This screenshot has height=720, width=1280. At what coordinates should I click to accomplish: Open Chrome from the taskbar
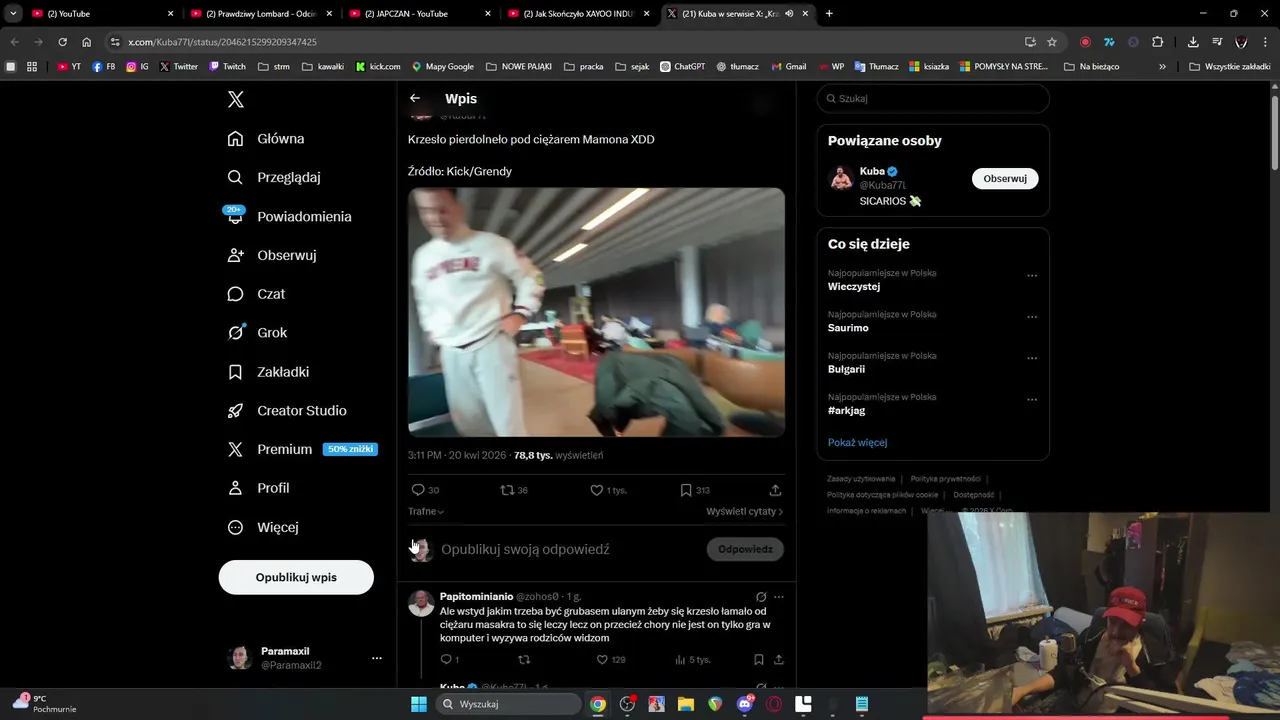click(598, 704)
